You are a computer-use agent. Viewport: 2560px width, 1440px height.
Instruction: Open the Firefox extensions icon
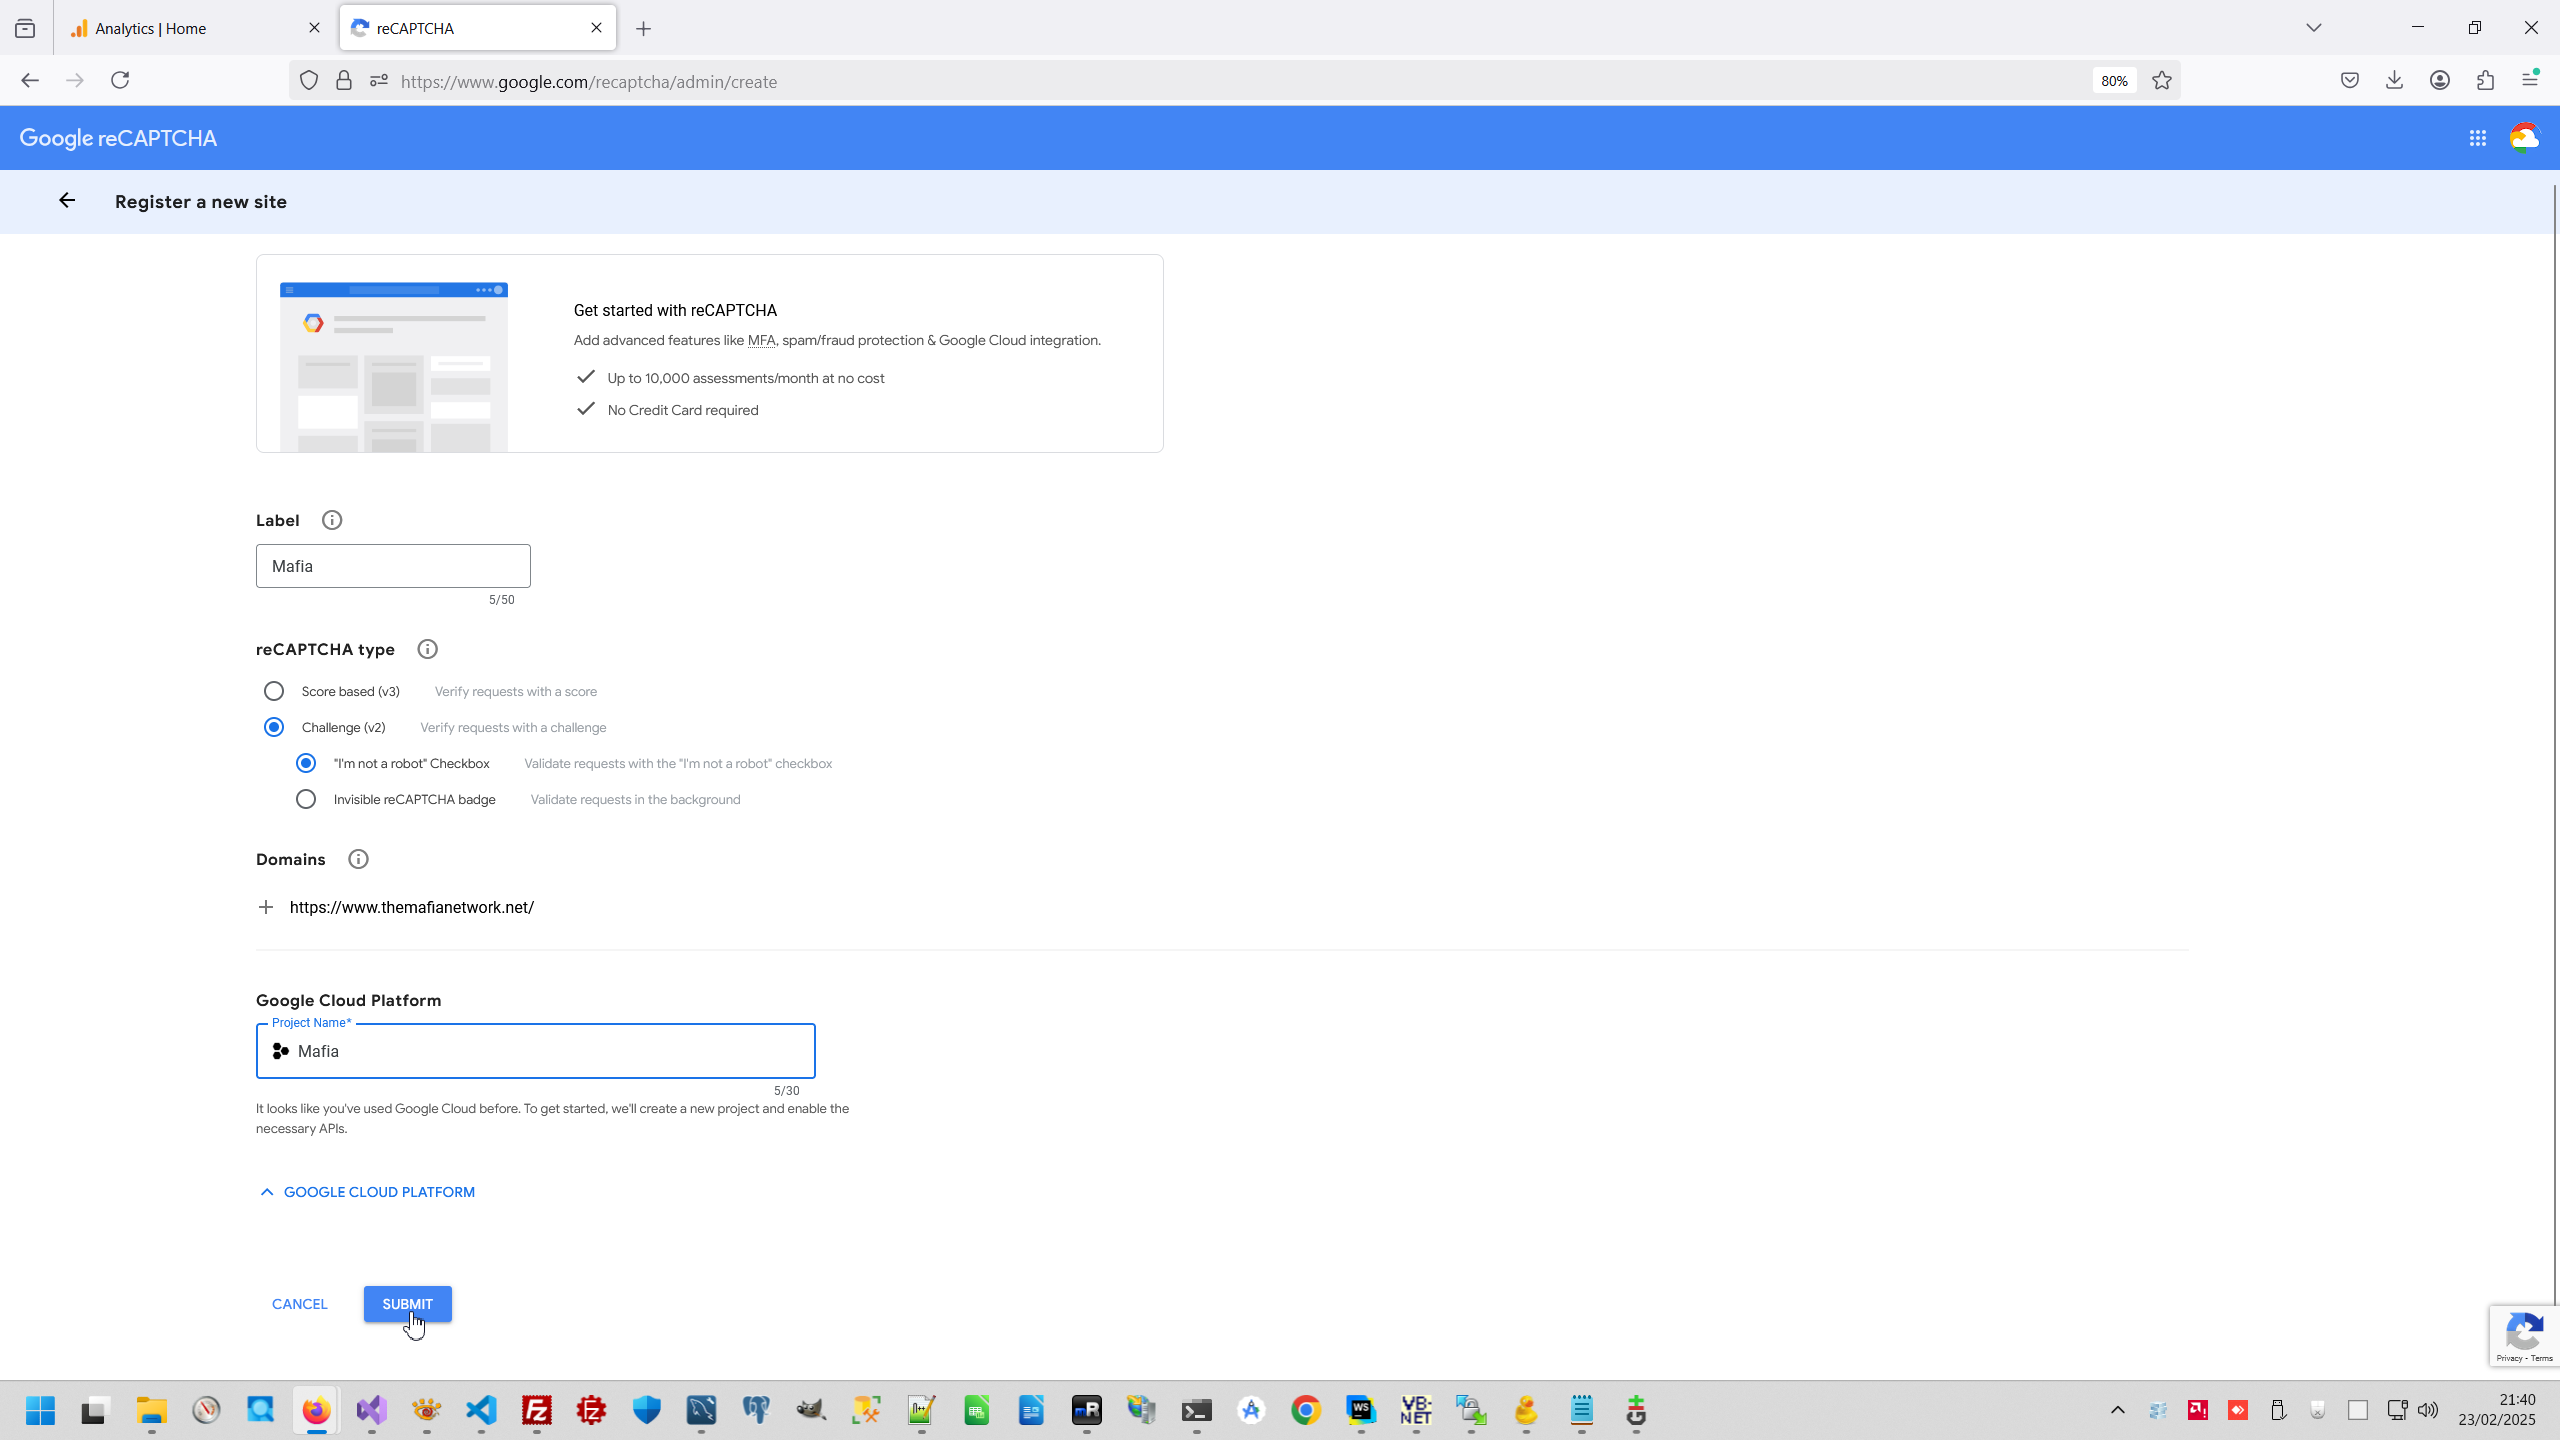pos(2485,81)
